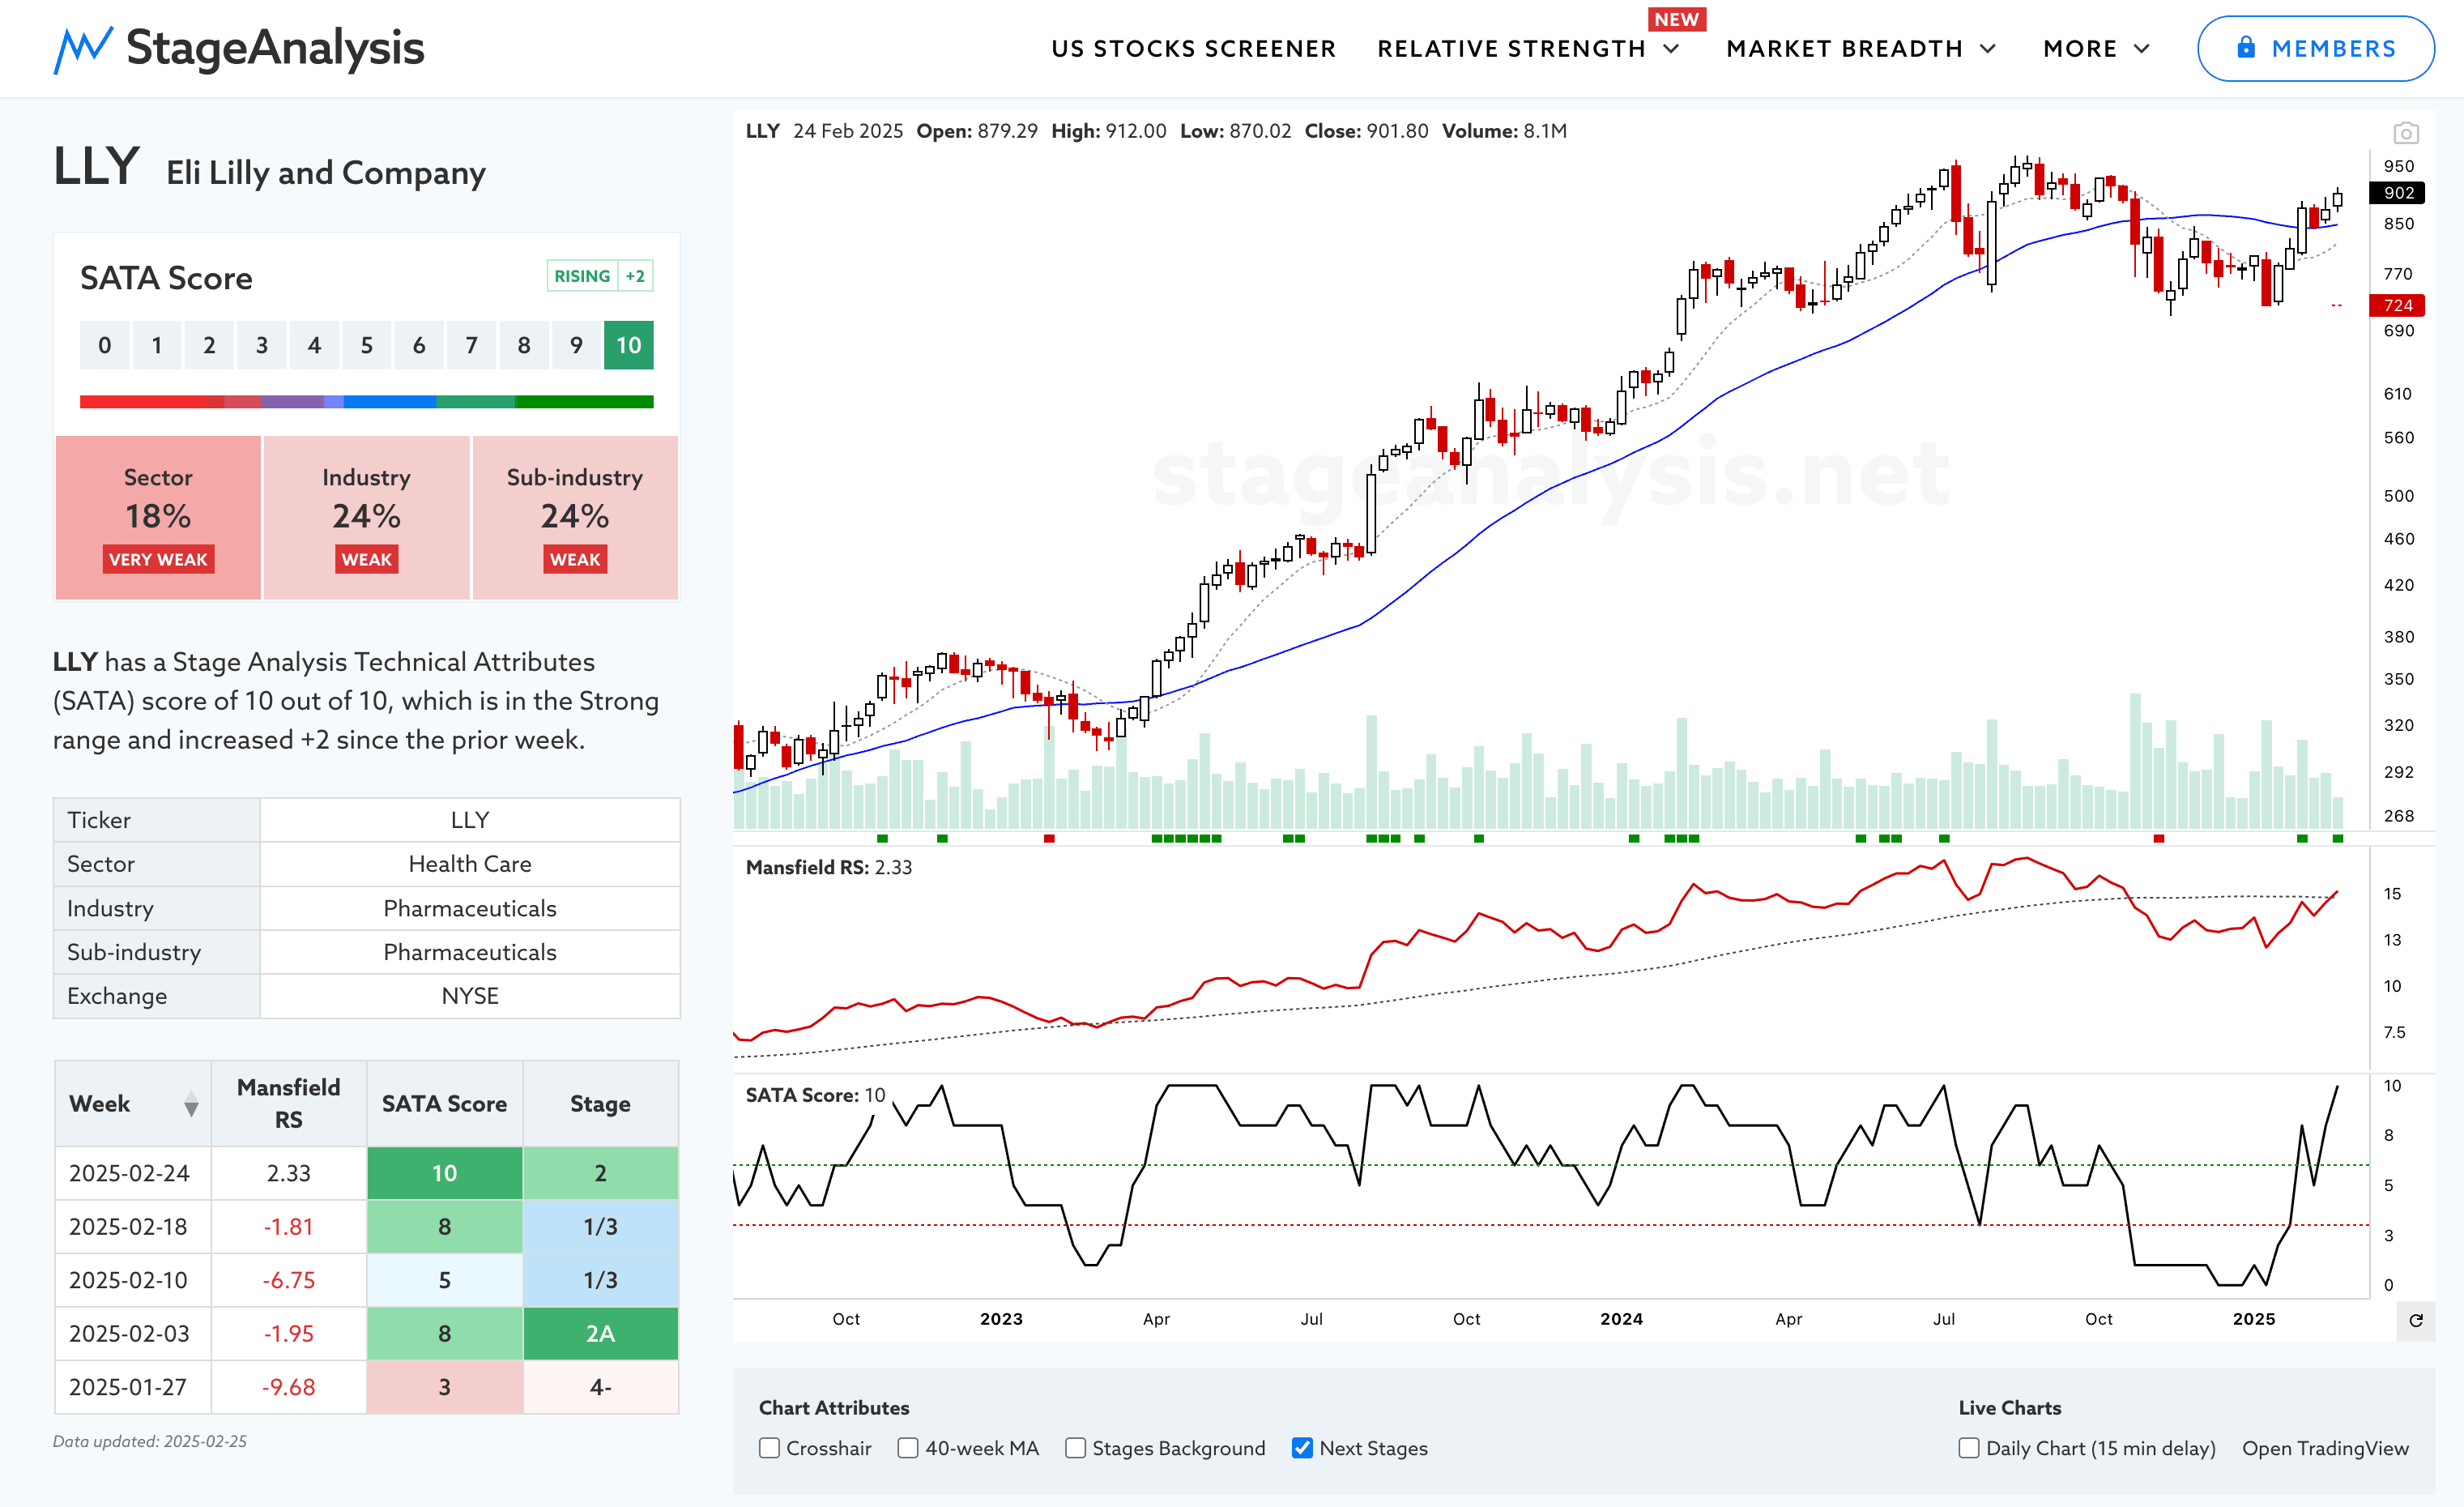The width and height of the screenshot is (2464, 1507).
Task: Click the Mansfield RS: 2.33 label
Action: click(x=829, y=867)
